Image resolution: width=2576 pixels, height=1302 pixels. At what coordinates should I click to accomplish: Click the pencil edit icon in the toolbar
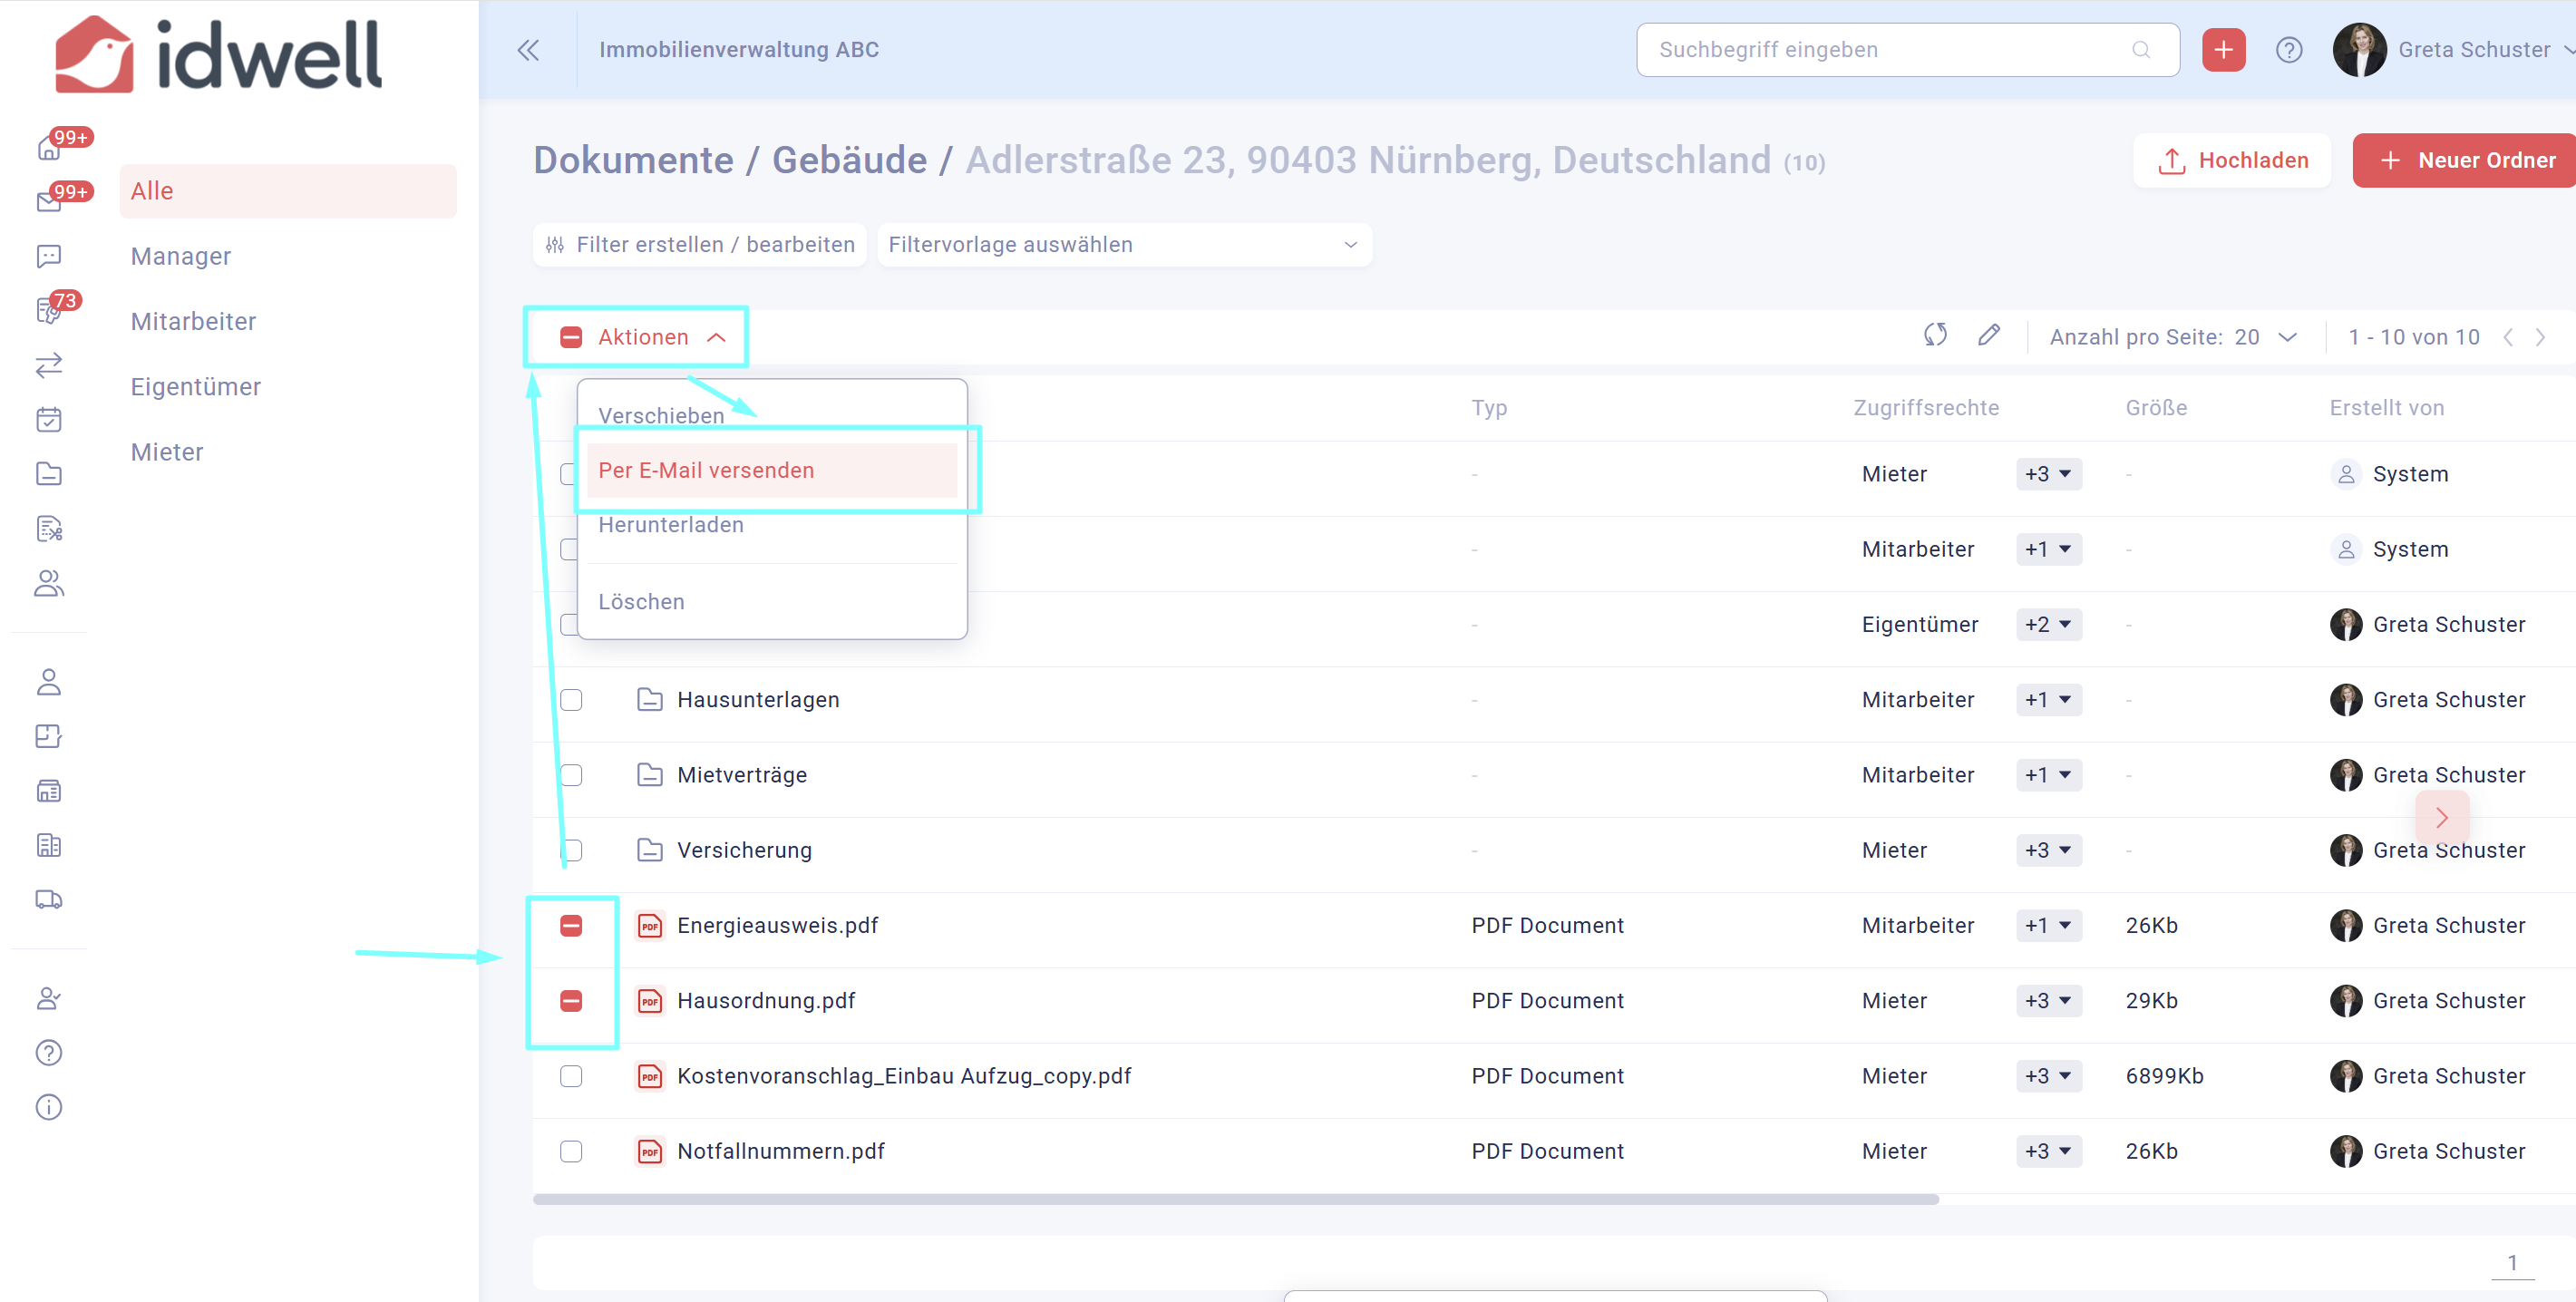pyautogui.click(x=1989, y=335)
